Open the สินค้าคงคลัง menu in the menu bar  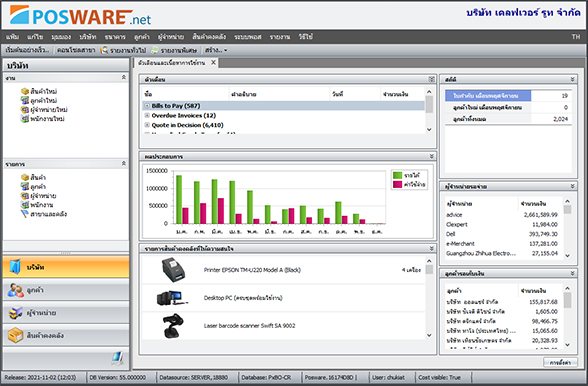click(209, 37)
